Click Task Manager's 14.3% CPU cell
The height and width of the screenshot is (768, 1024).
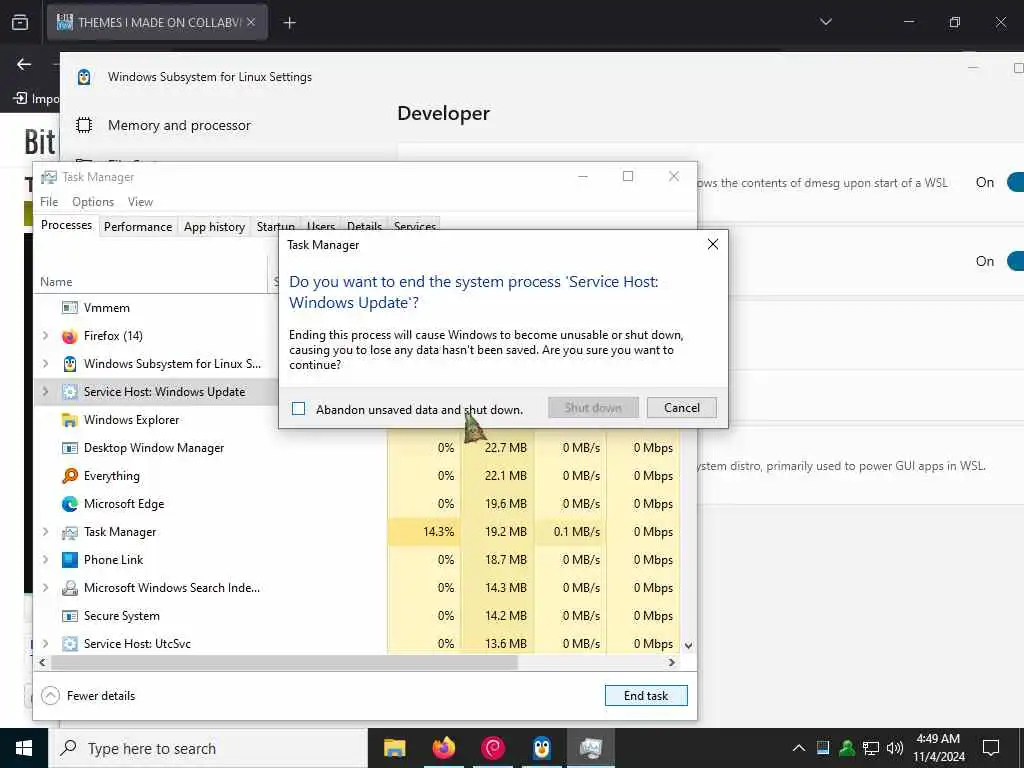click(x=424, y=532)
